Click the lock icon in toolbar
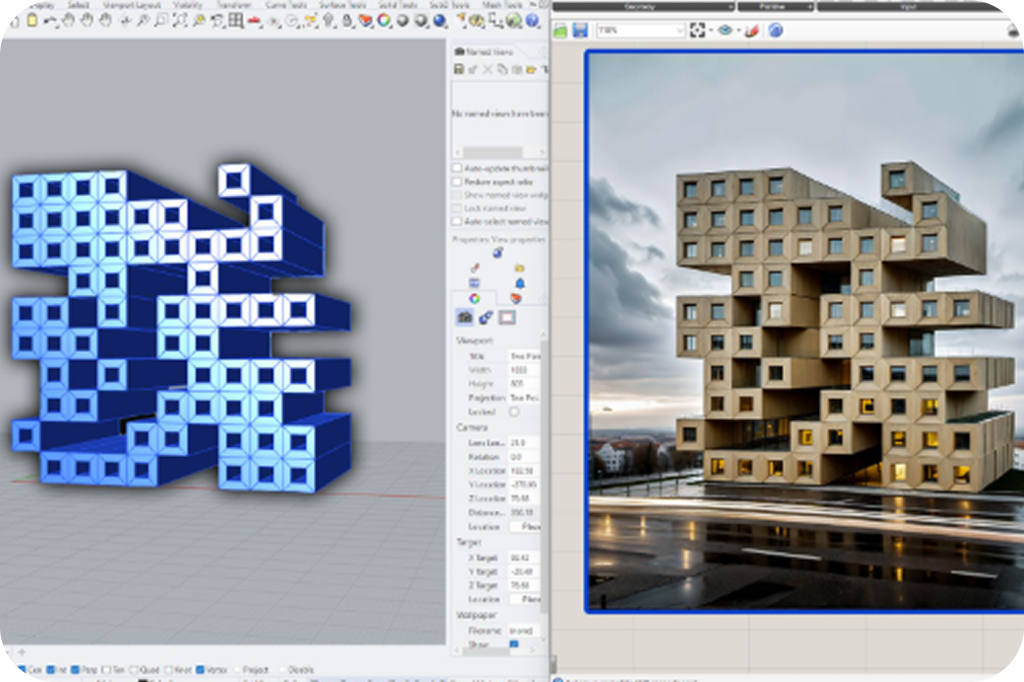The height and width of the screenshot is (682, 1024). click(347, 21)
